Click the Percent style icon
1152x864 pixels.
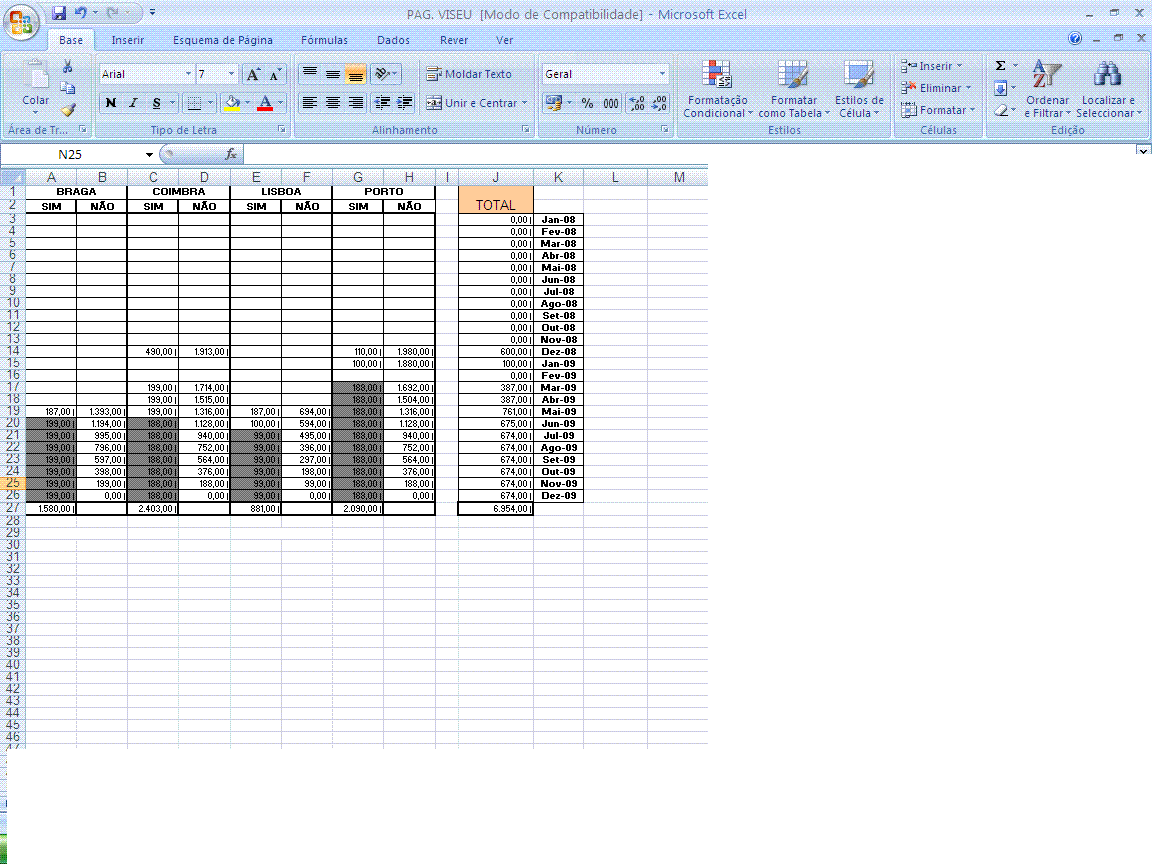pos(587,103)
